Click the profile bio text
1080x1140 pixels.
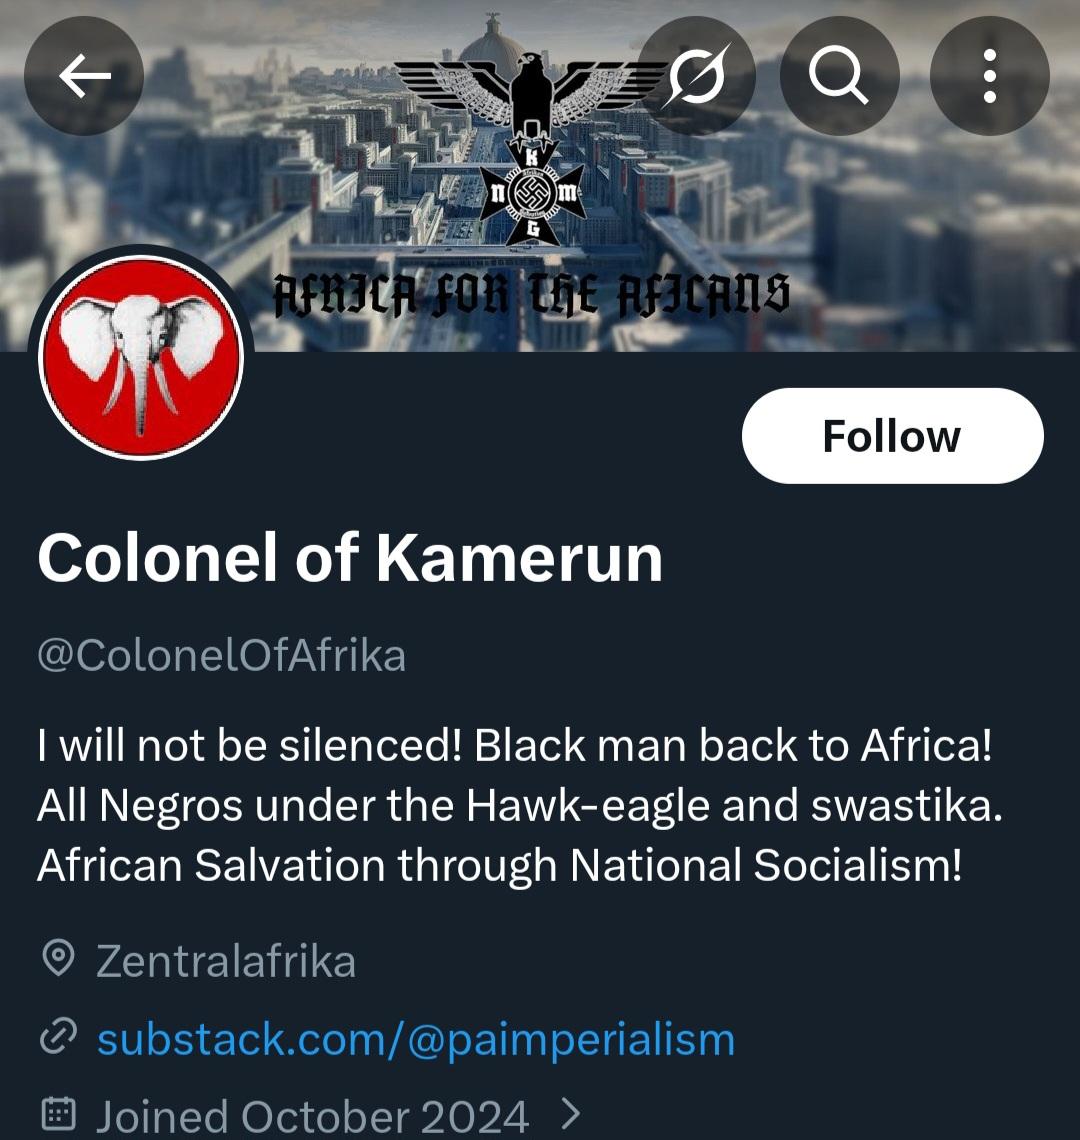click(518, 806)
